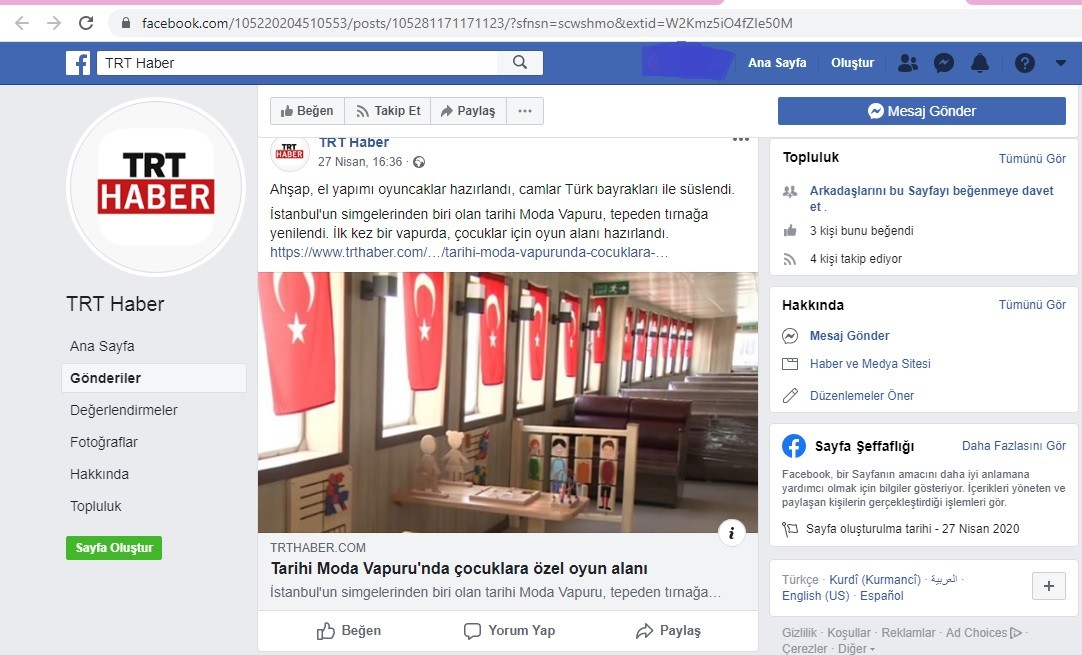Open Ana Sayfa in top bar
The image size is (1082, 655).
coord(777,63)
